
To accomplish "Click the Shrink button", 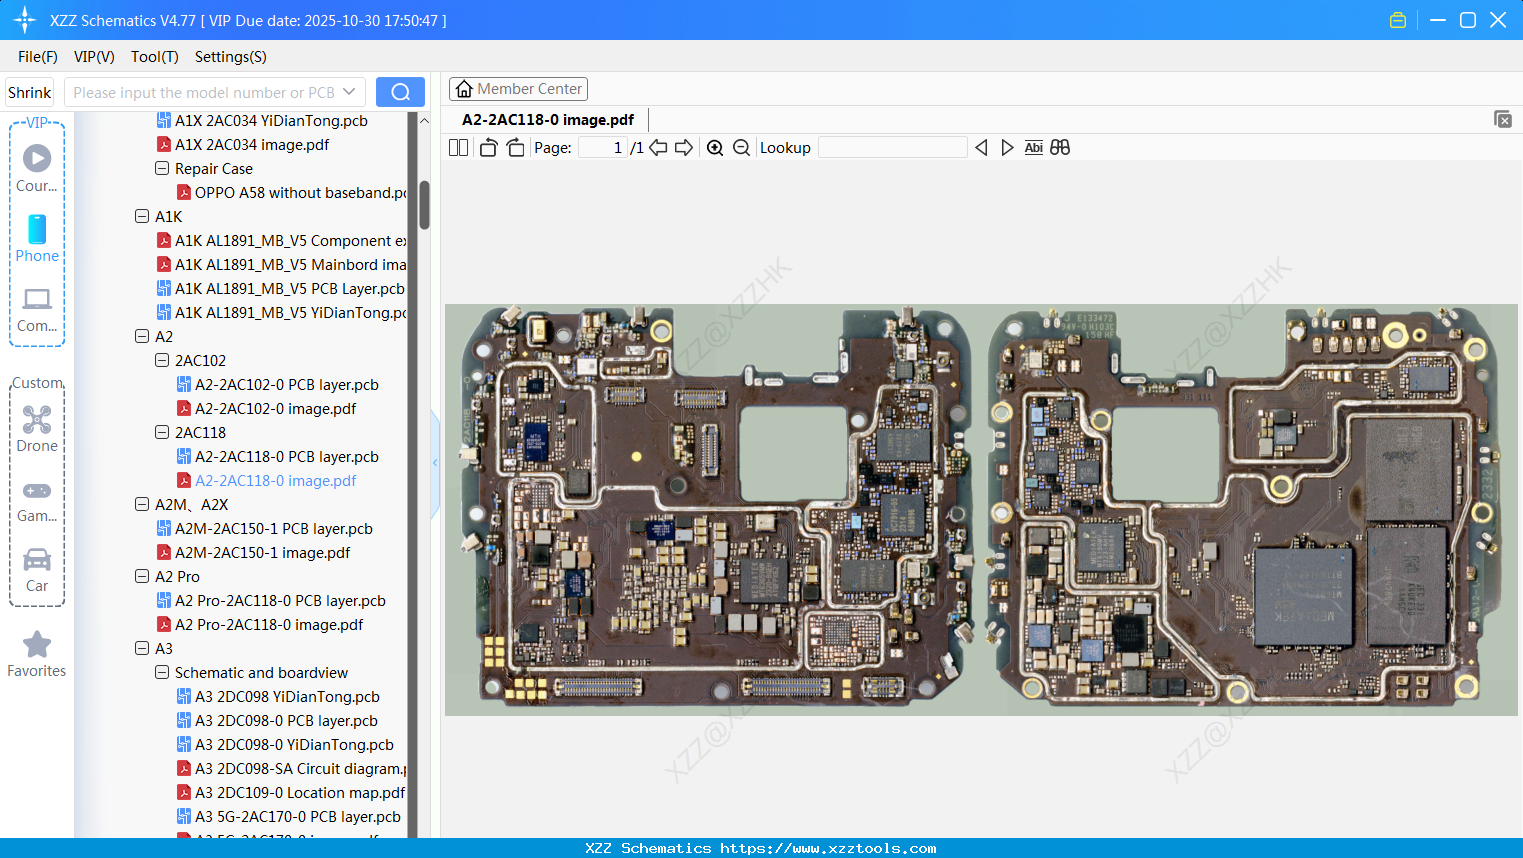I will (x=30, y=92).
